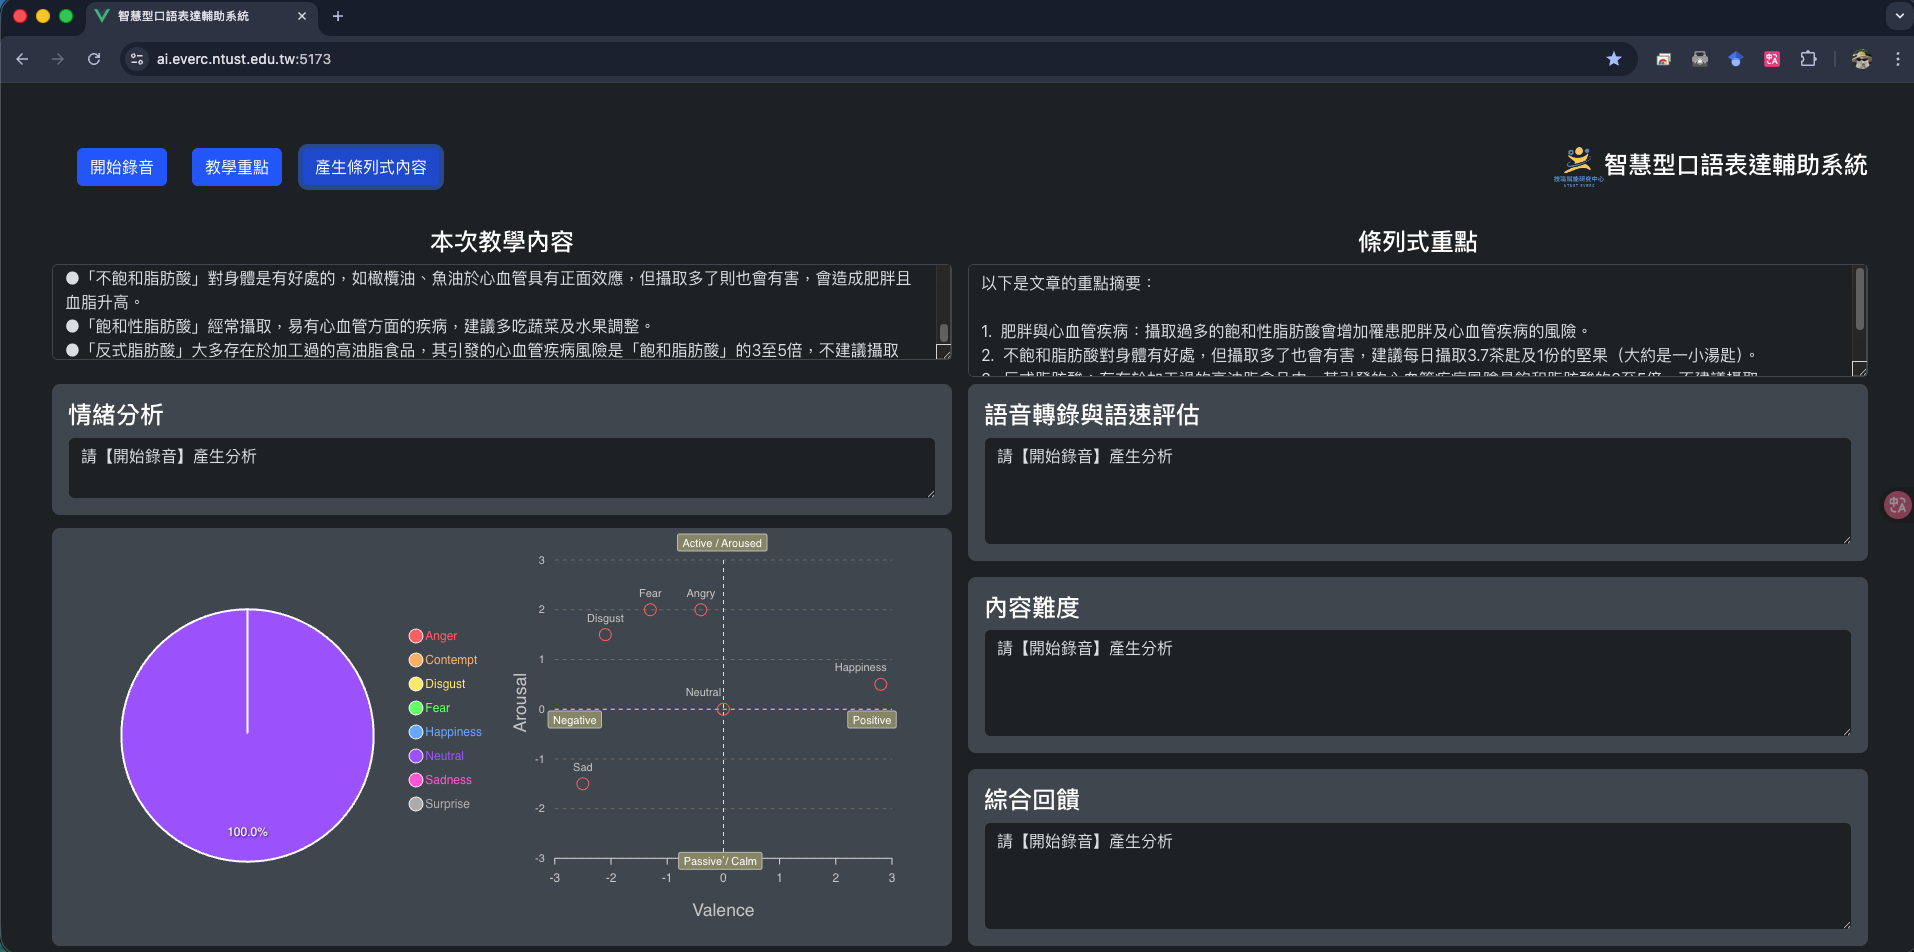Go back using the browser back arrow
The image size is (1914, 952).
[22, 59]
